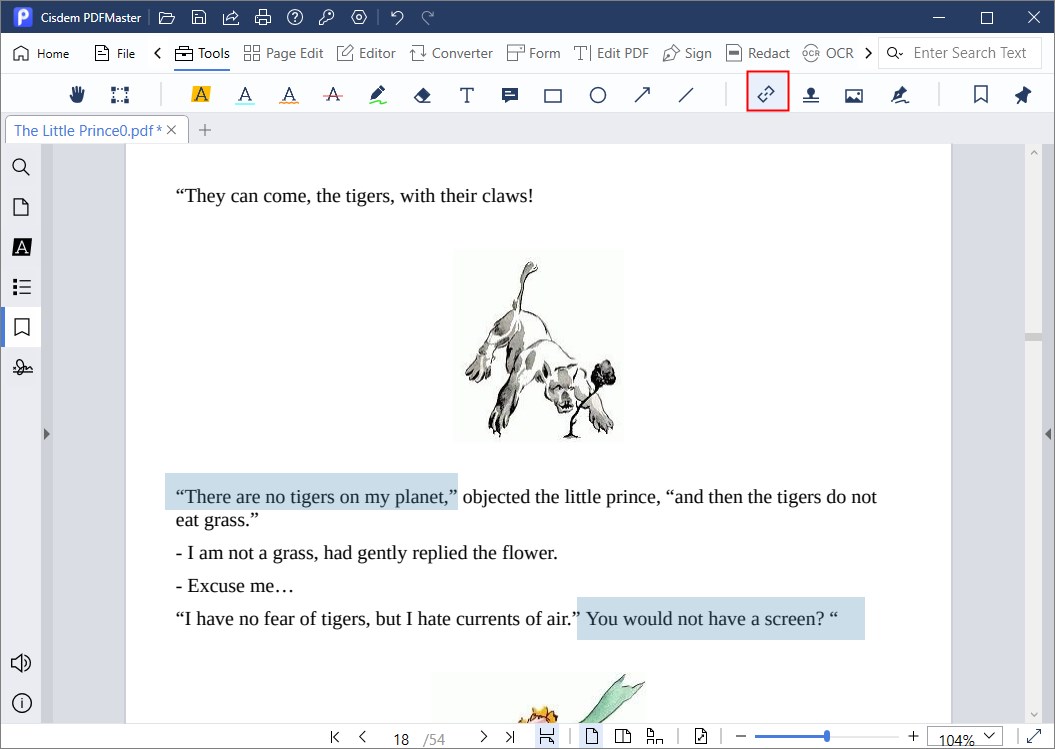Select the Note comment tool
Screen dimensions: 1055x749
tap(510, 96)
